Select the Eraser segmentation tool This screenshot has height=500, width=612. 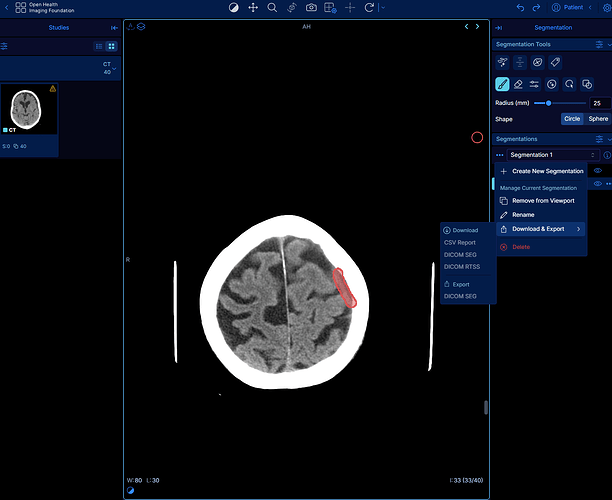[x=518, y=84]
